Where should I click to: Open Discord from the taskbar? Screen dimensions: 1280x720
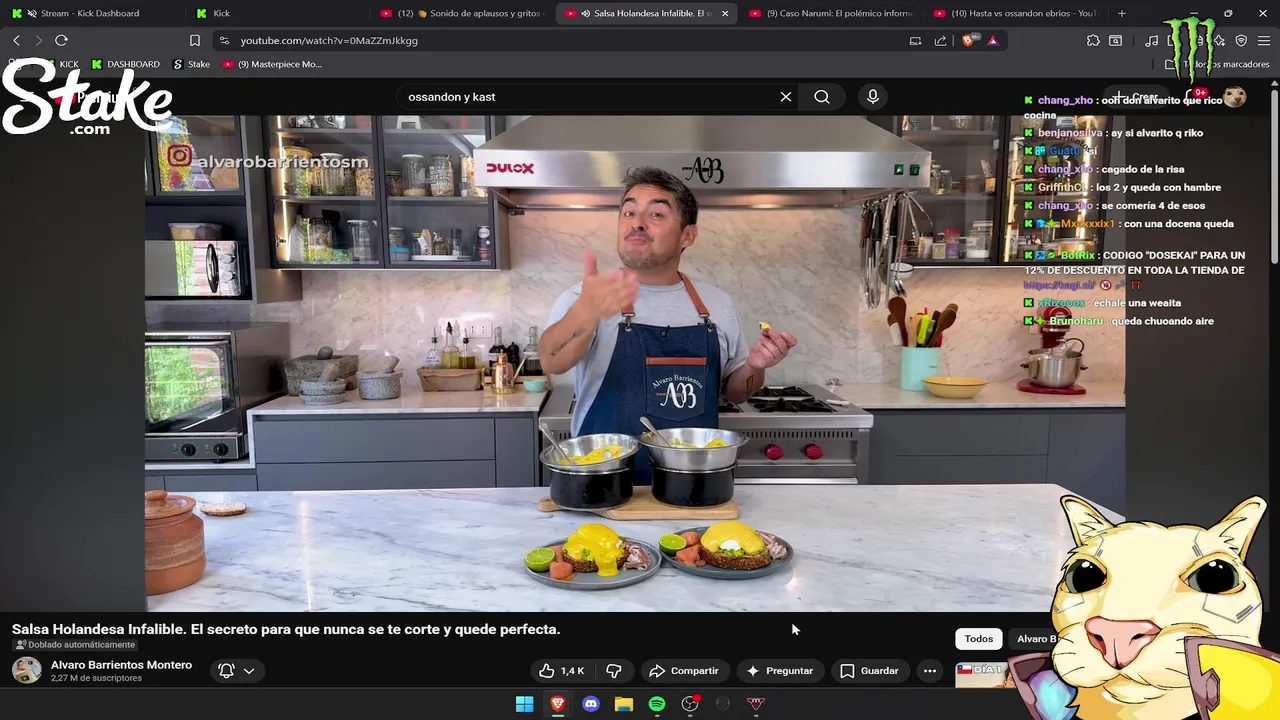click(591, 704)
